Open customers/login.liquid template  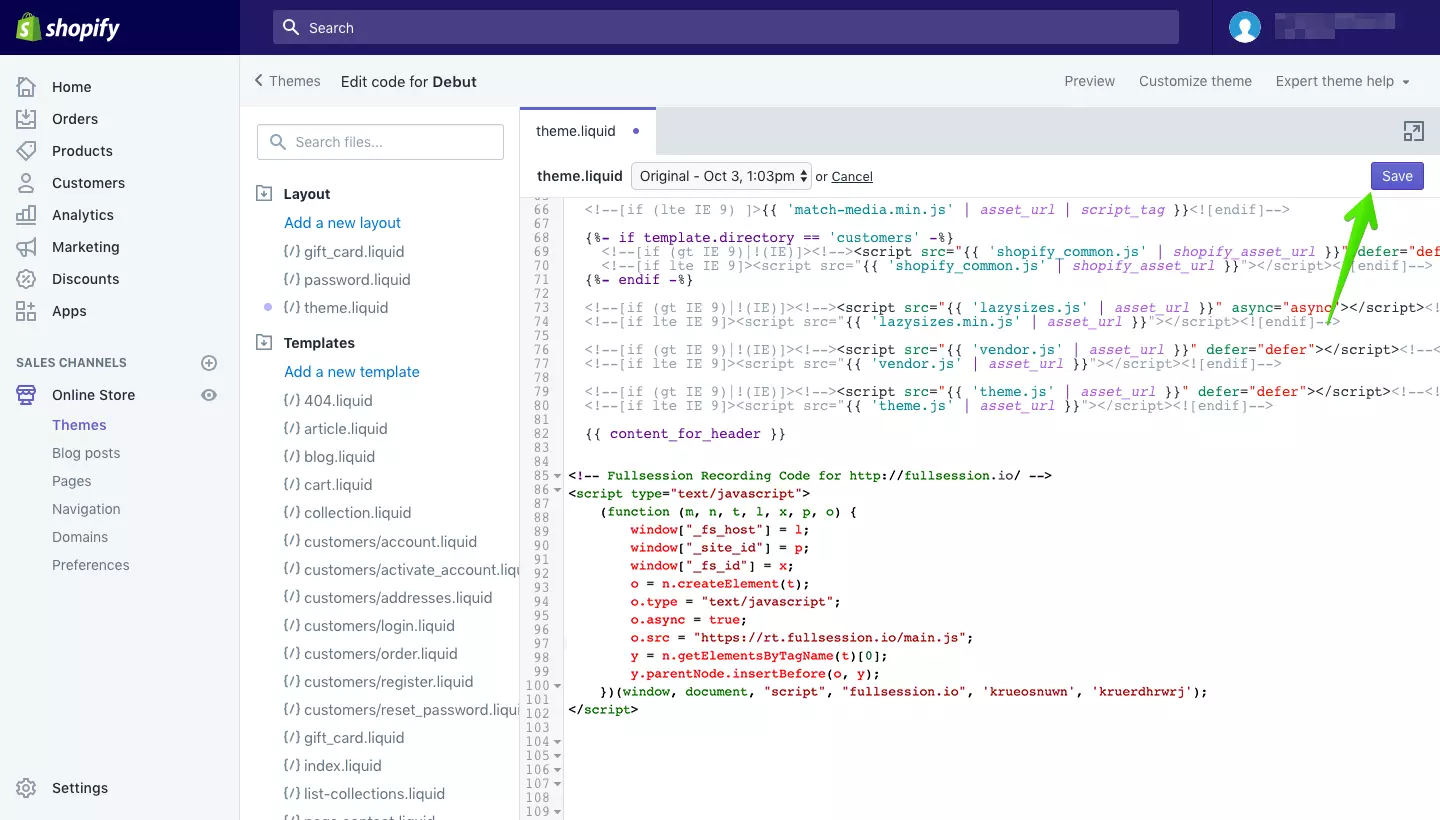pos(379,626)
